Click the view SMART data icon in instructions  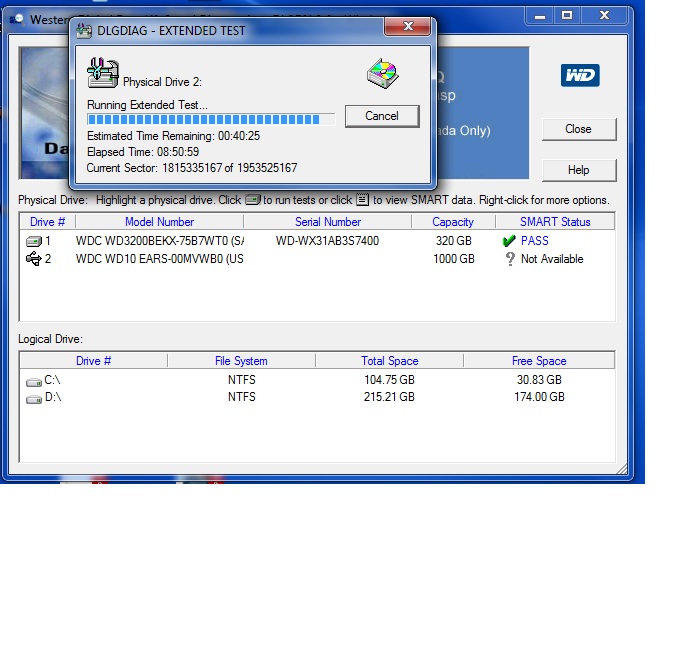(363, 199)
